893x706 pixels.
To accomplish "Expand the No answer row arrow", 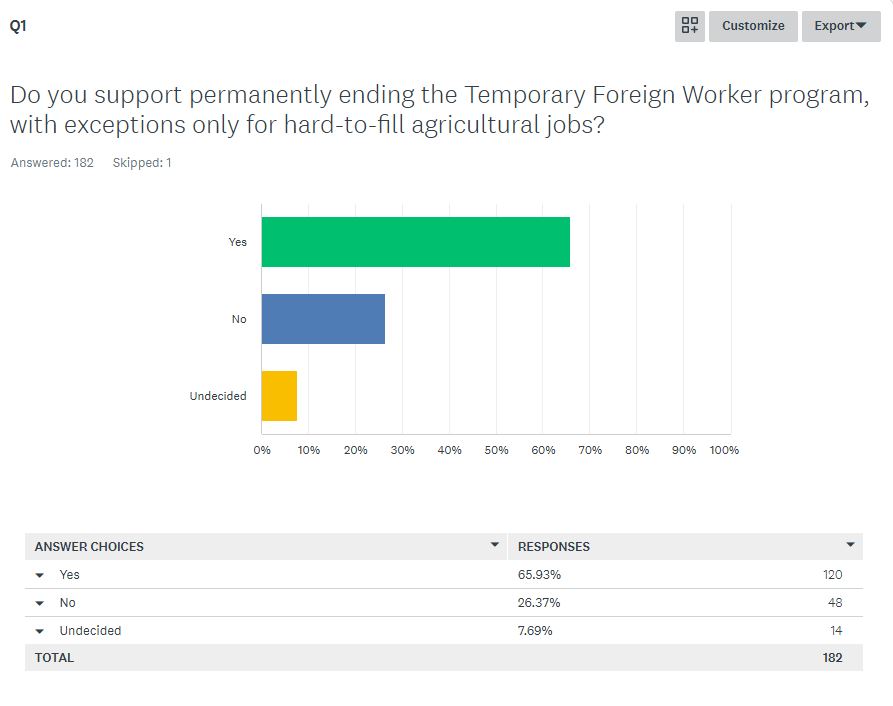I will click(x=40, y=603).
